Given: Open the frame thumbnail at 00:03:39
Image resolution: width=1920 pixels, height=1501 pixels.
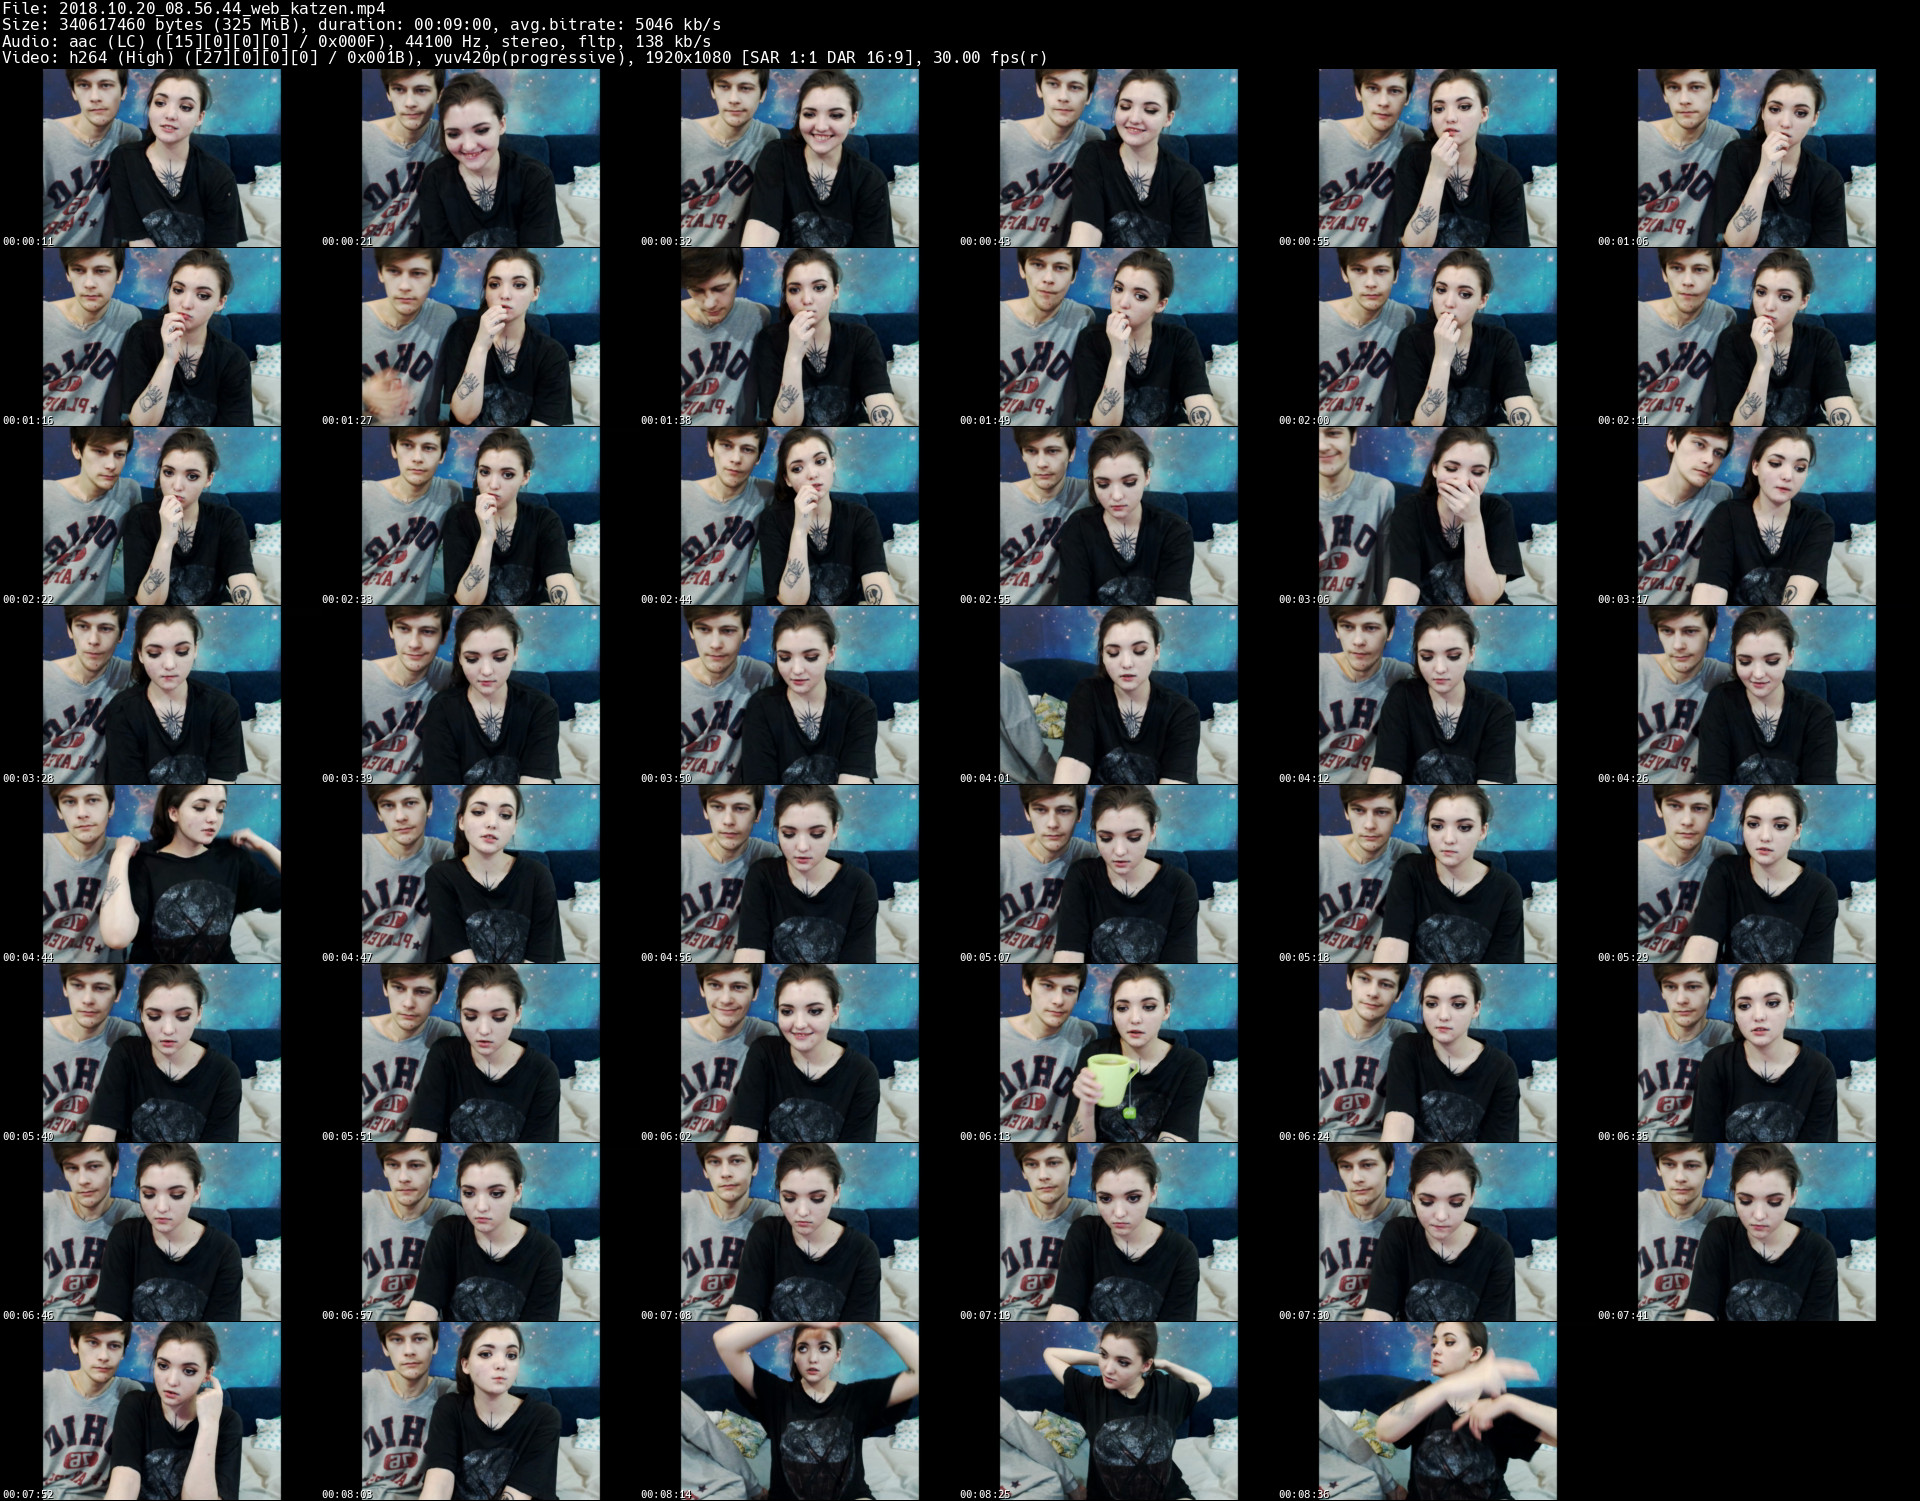Looking at the screenshot, I should (x=481, y=695).
